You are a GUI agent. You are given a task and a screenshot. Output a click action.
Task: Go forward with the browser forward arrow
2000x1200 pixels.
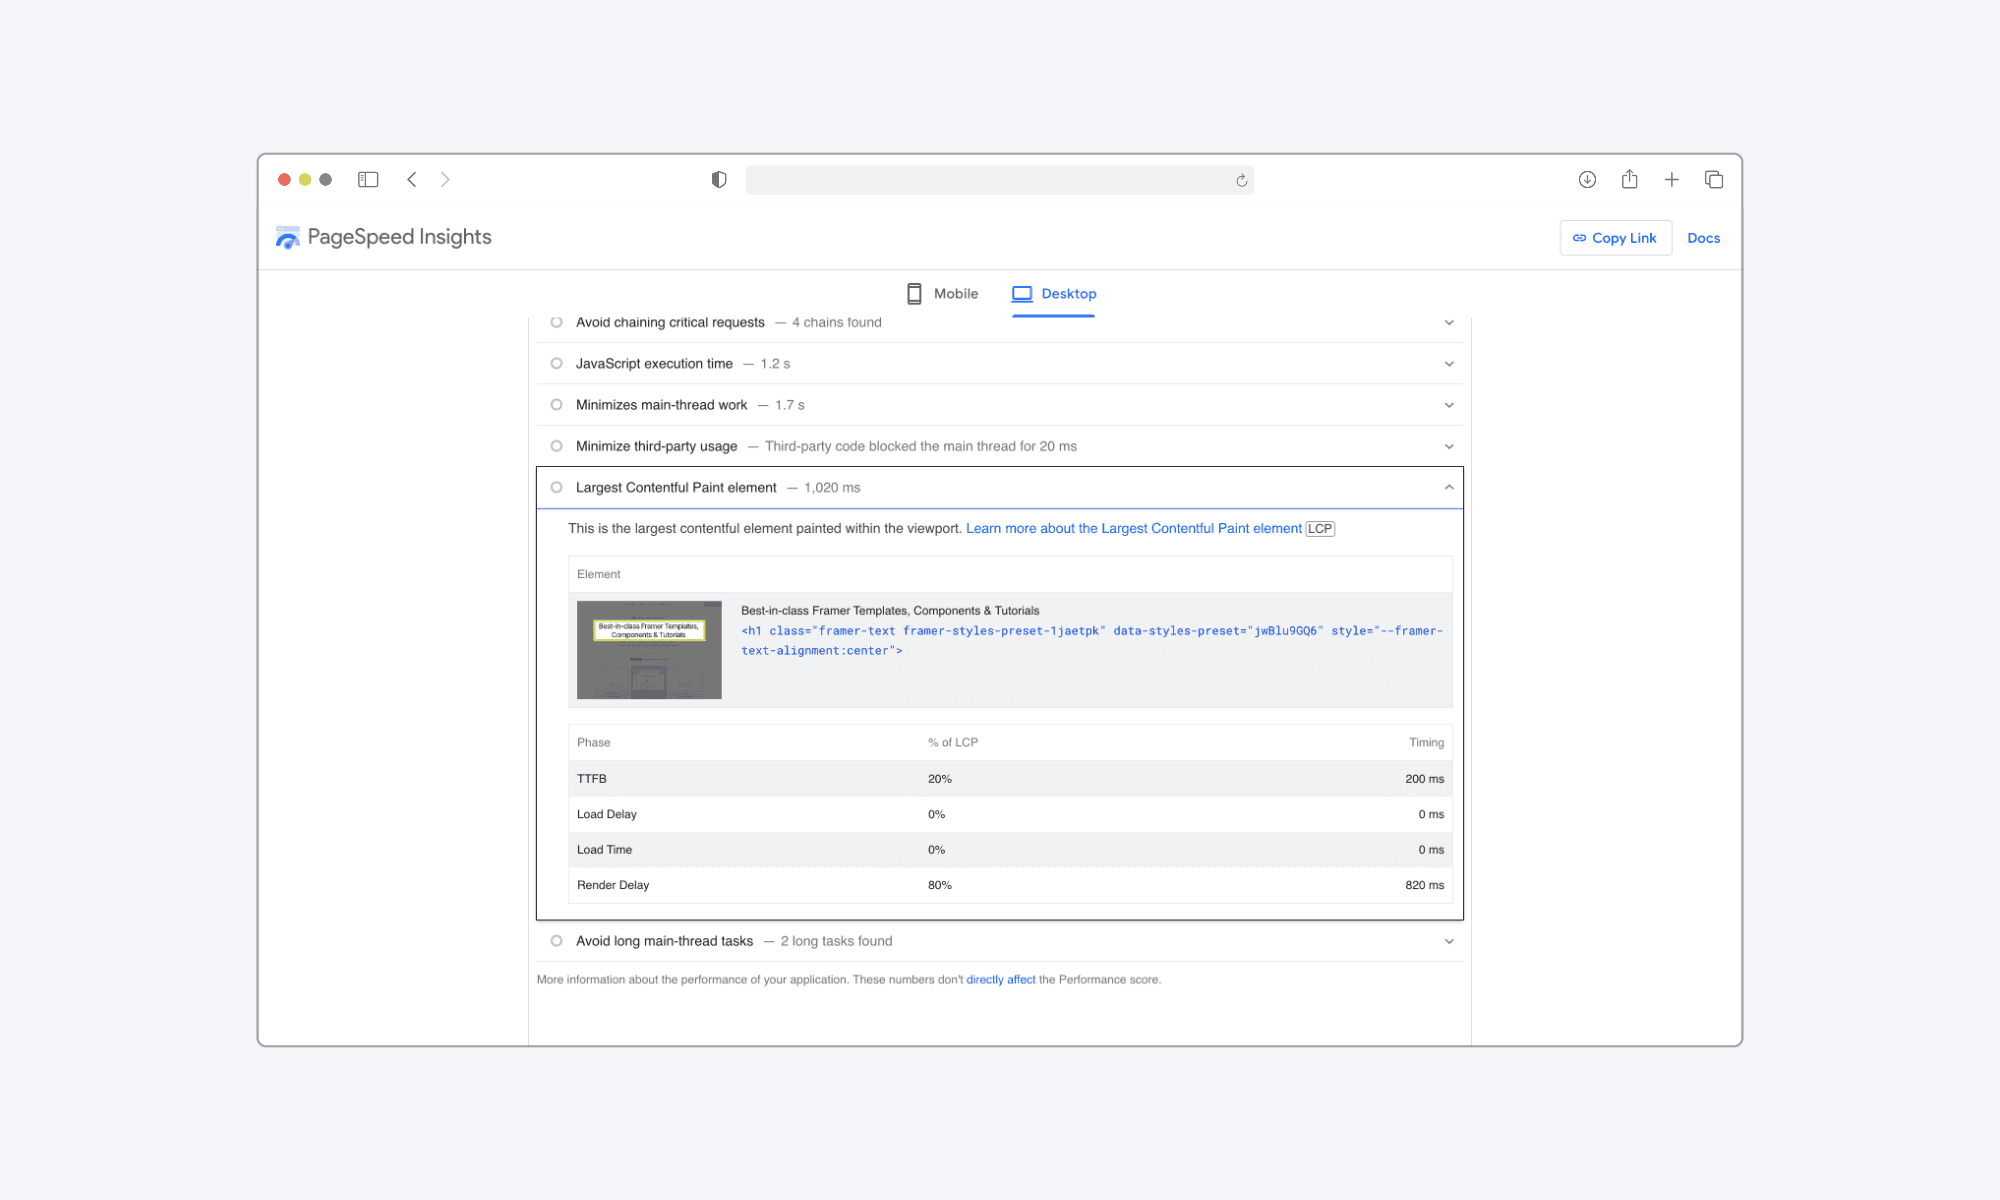click(445, 180)
